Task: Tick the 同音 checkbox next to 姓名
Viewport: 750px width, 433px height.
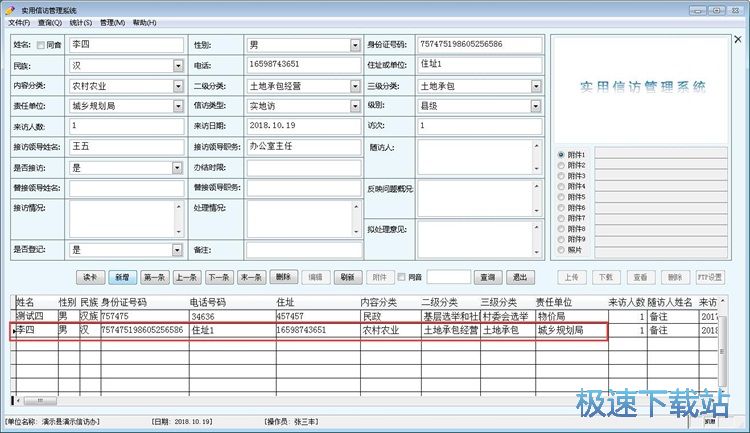Action: pyautogui.click(x=41, y=45)
